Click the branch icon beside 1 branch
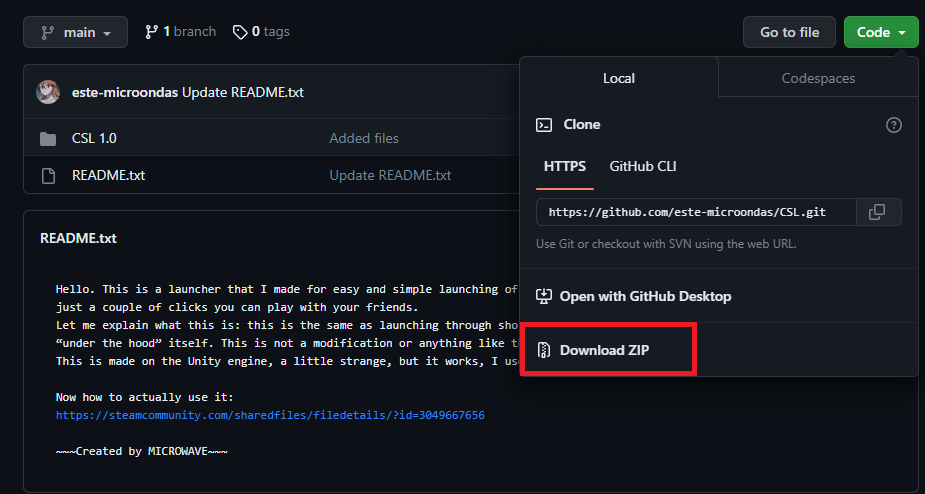The height and width of the screenshot is (494, 925). pyautogui.click(x=152, y=32)
